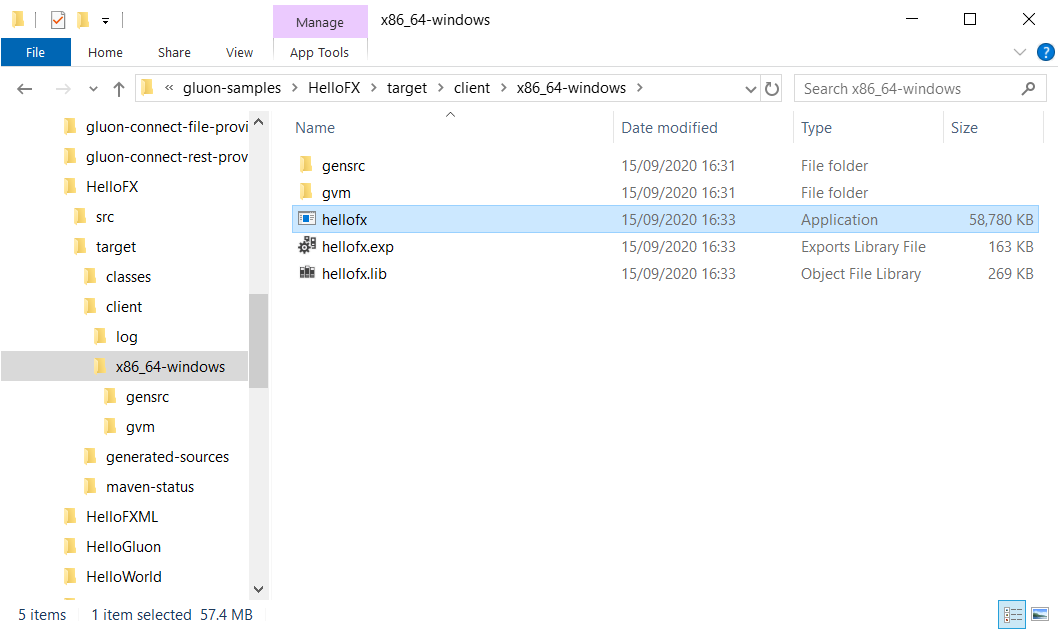Select the hellofx.exp file icon
The height and width of the screenshot is (629, 1058).
307,246
